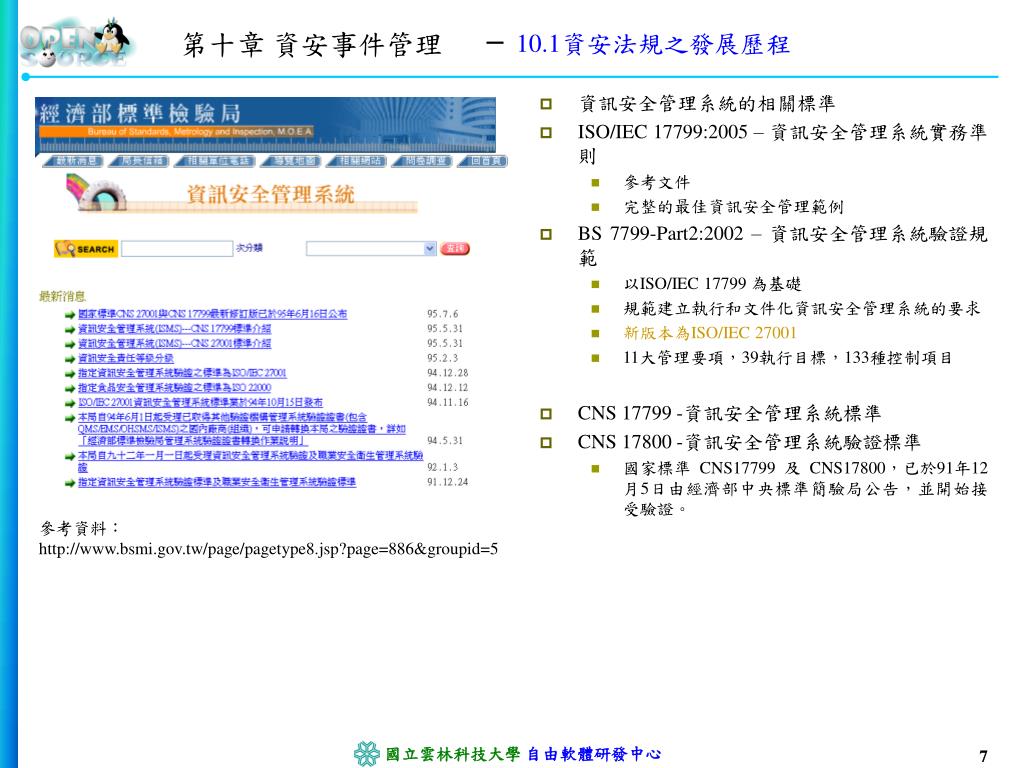Click green arrow beside 本局自九十二年一月一日 item

70,456
